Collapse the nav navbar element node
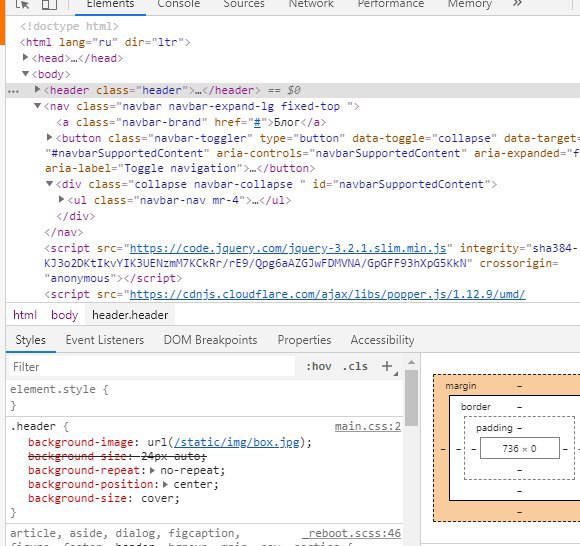 (37, 106)
